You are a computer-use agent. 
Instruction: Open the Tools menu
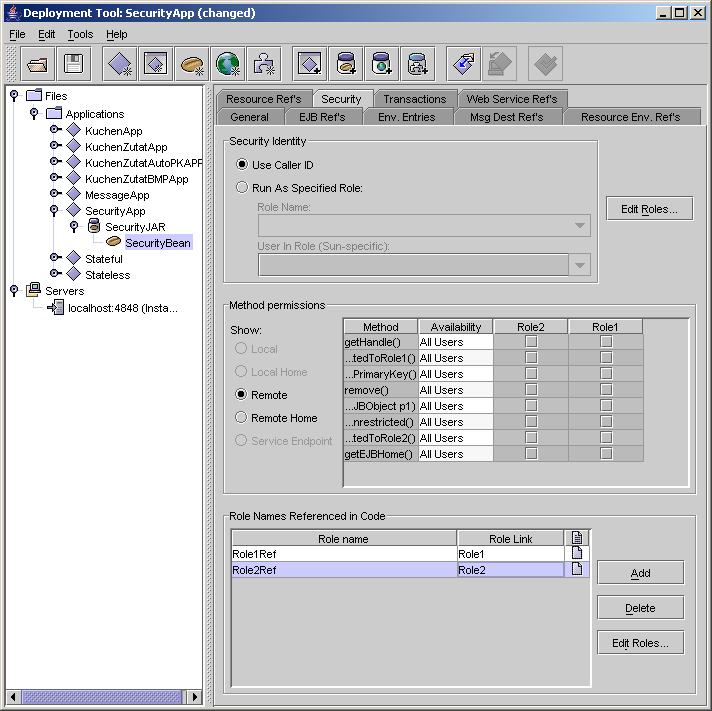point(80,35)
